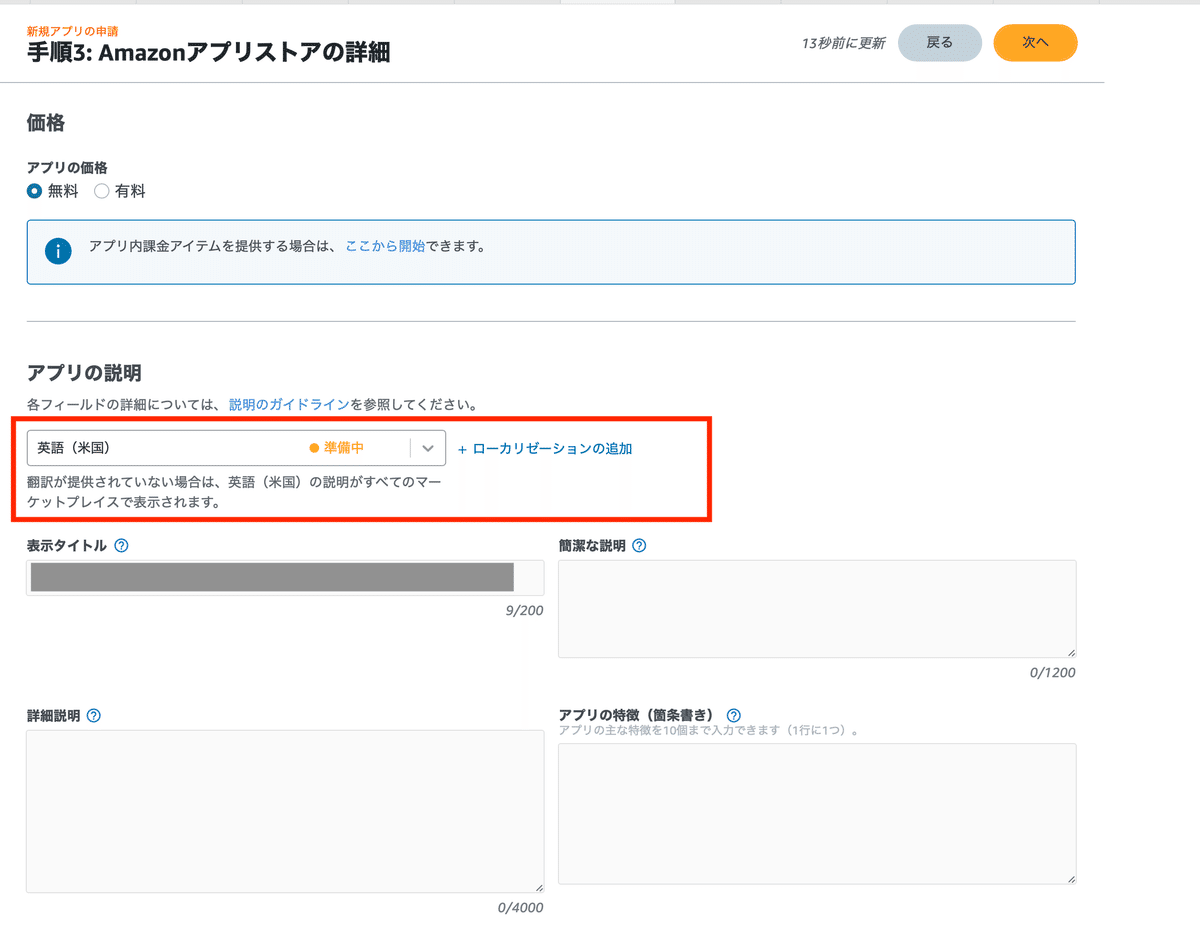Viewport: 1200px width, 937px height.
Task: Click ローカリゼーションの追加 link
Action: [545, 449]
